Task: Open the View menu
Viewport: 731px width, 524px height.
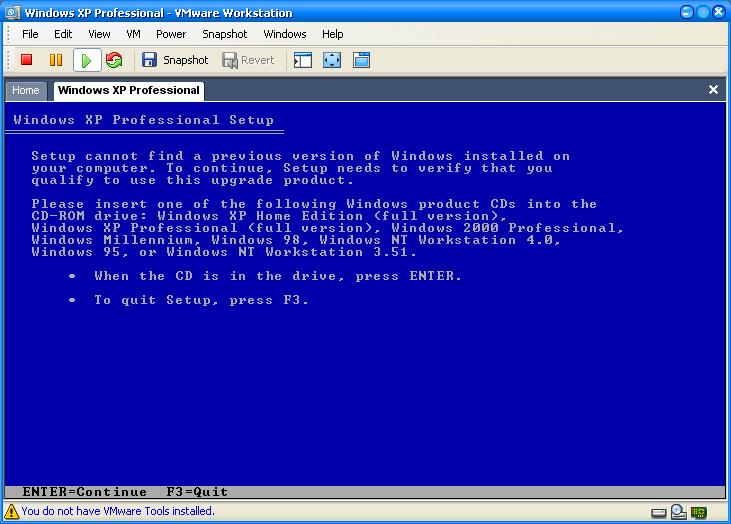Action: point(99,34)
